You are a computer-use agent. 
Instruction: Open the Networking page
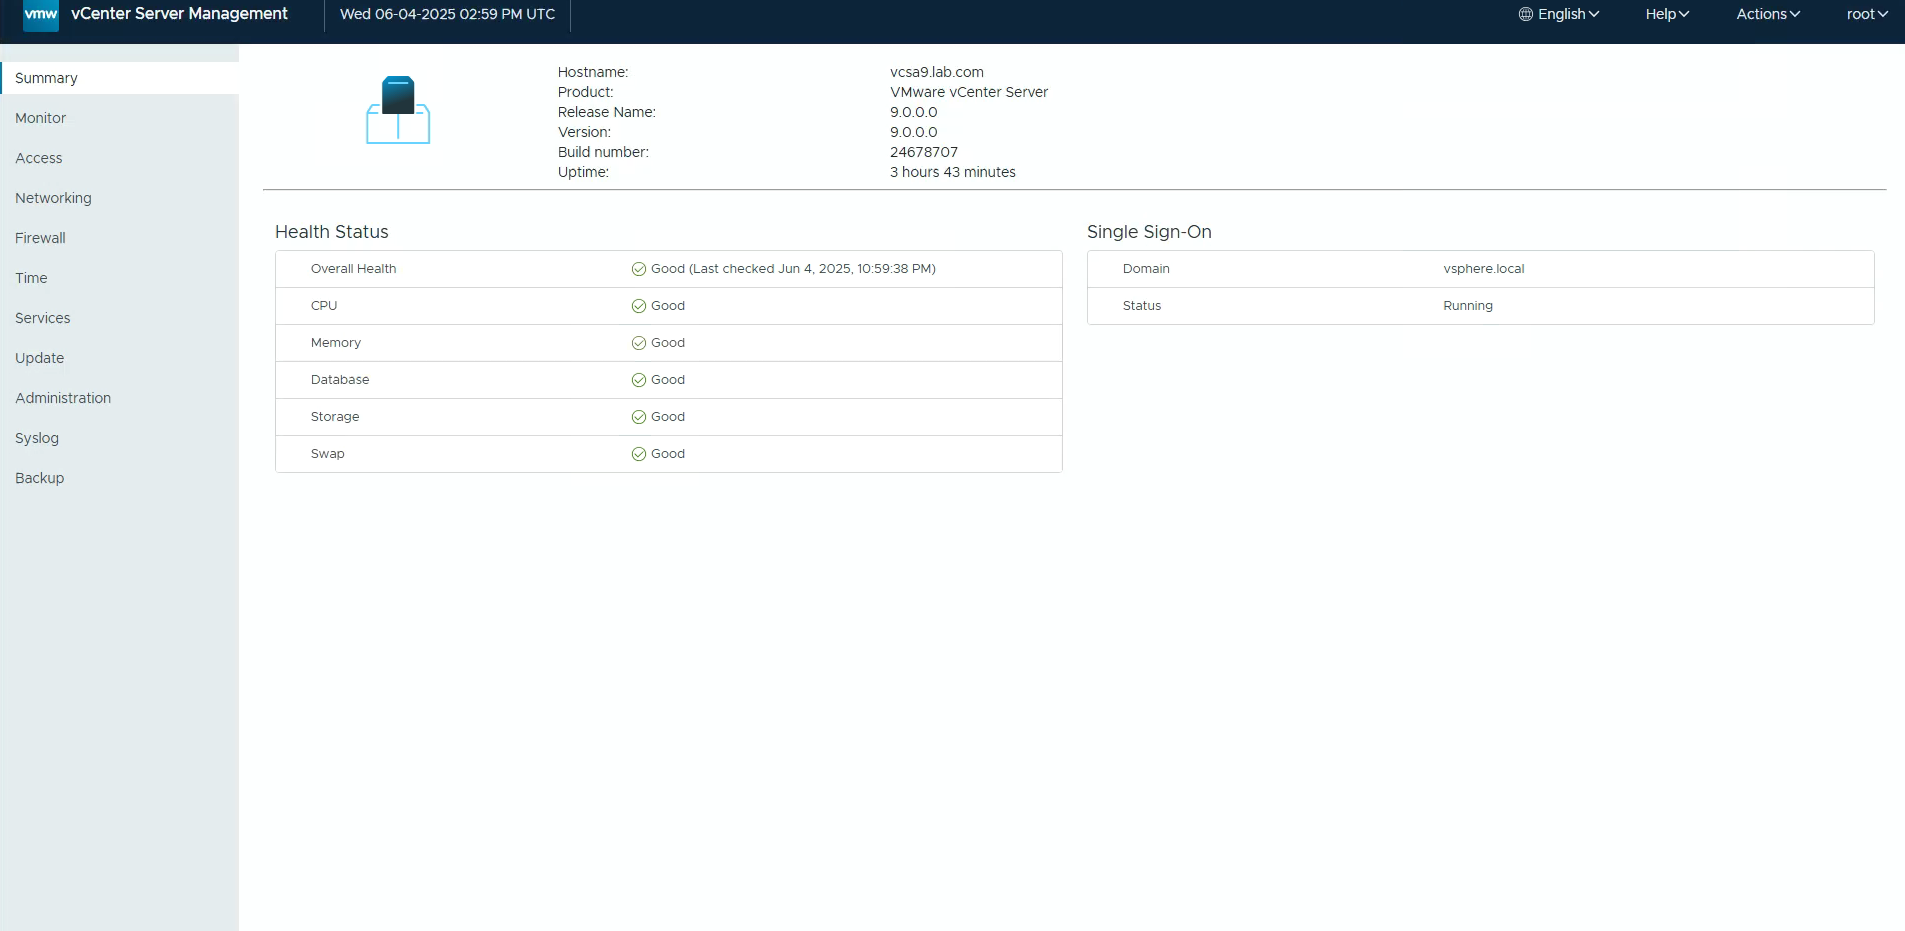click(x=53, y=198)
